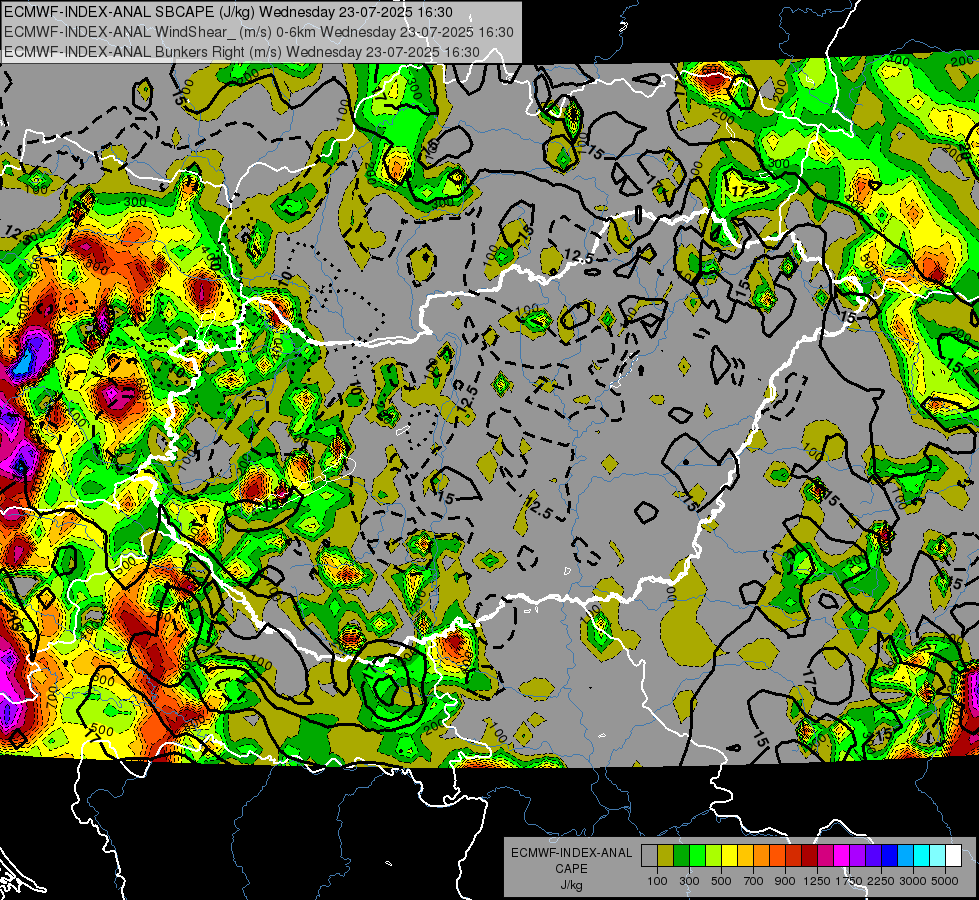The height and width of the screenshot is (900, 979).
Task: Click the Bunkers Right (m/s) title line
Action: [x=242, y=52]
